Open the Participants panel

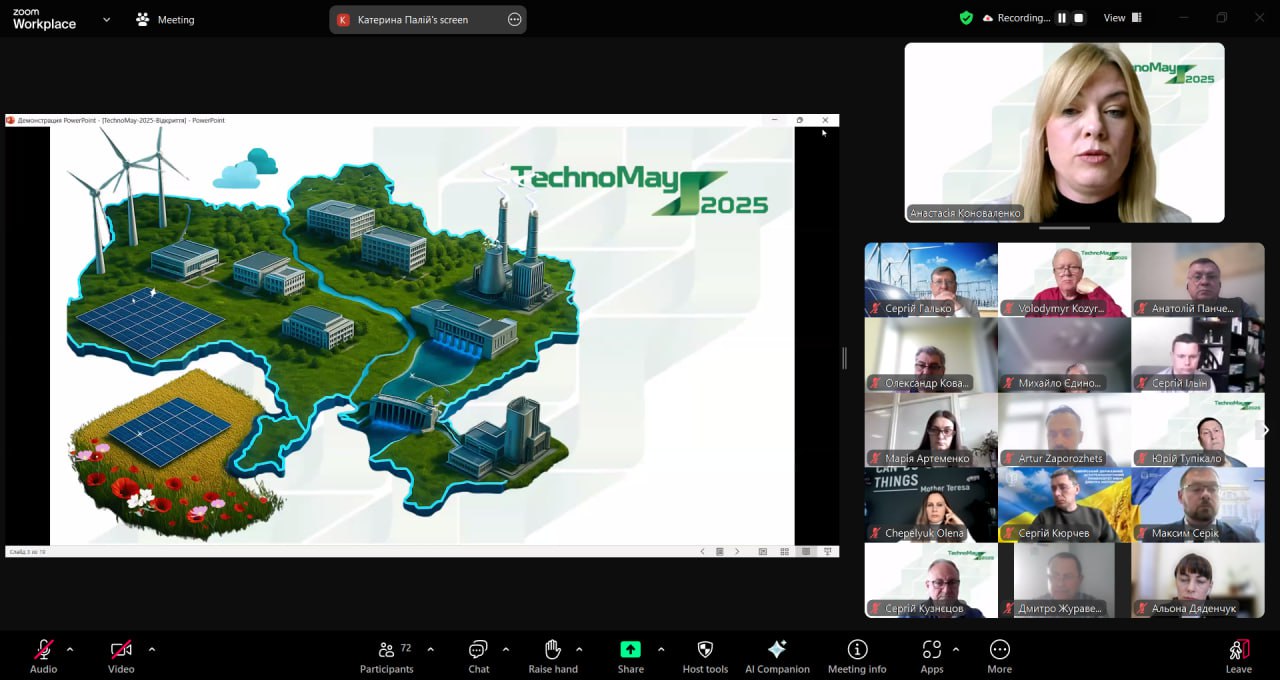click(x=387, y=656)
